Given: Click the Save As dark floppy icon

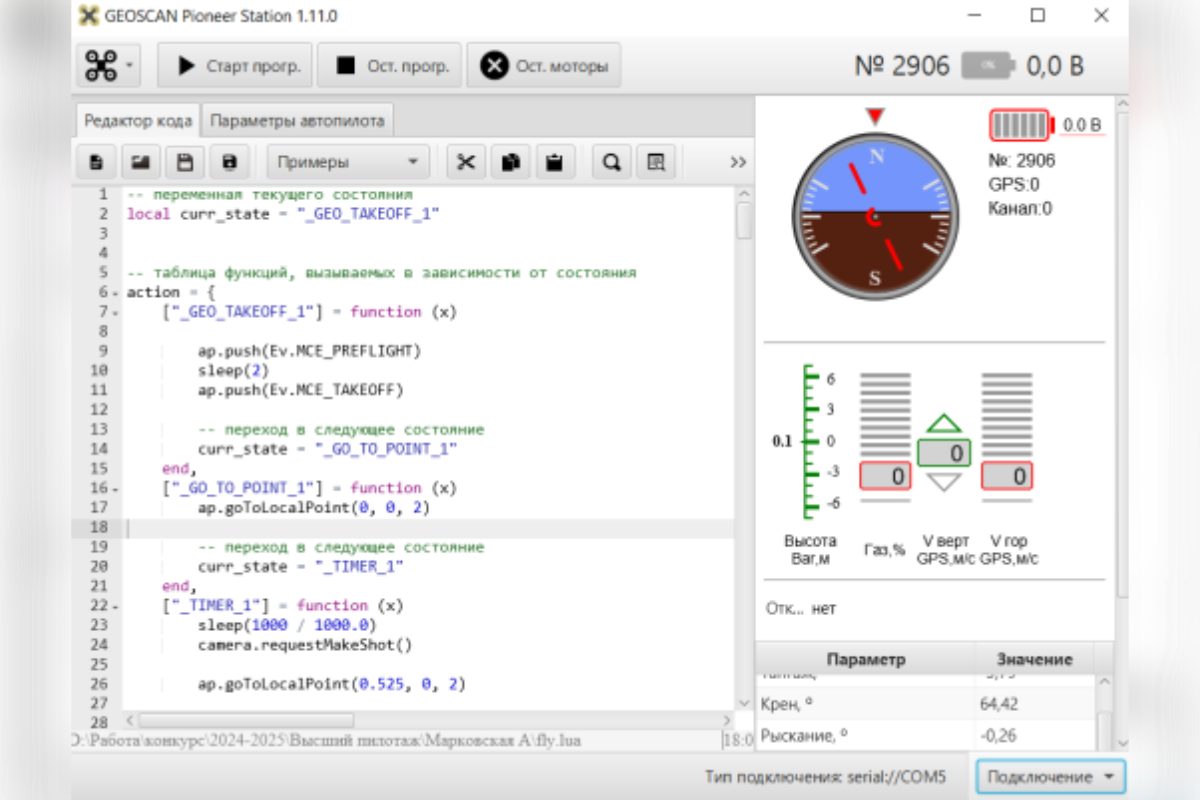Looking at the screenshot, I should 230,162.
